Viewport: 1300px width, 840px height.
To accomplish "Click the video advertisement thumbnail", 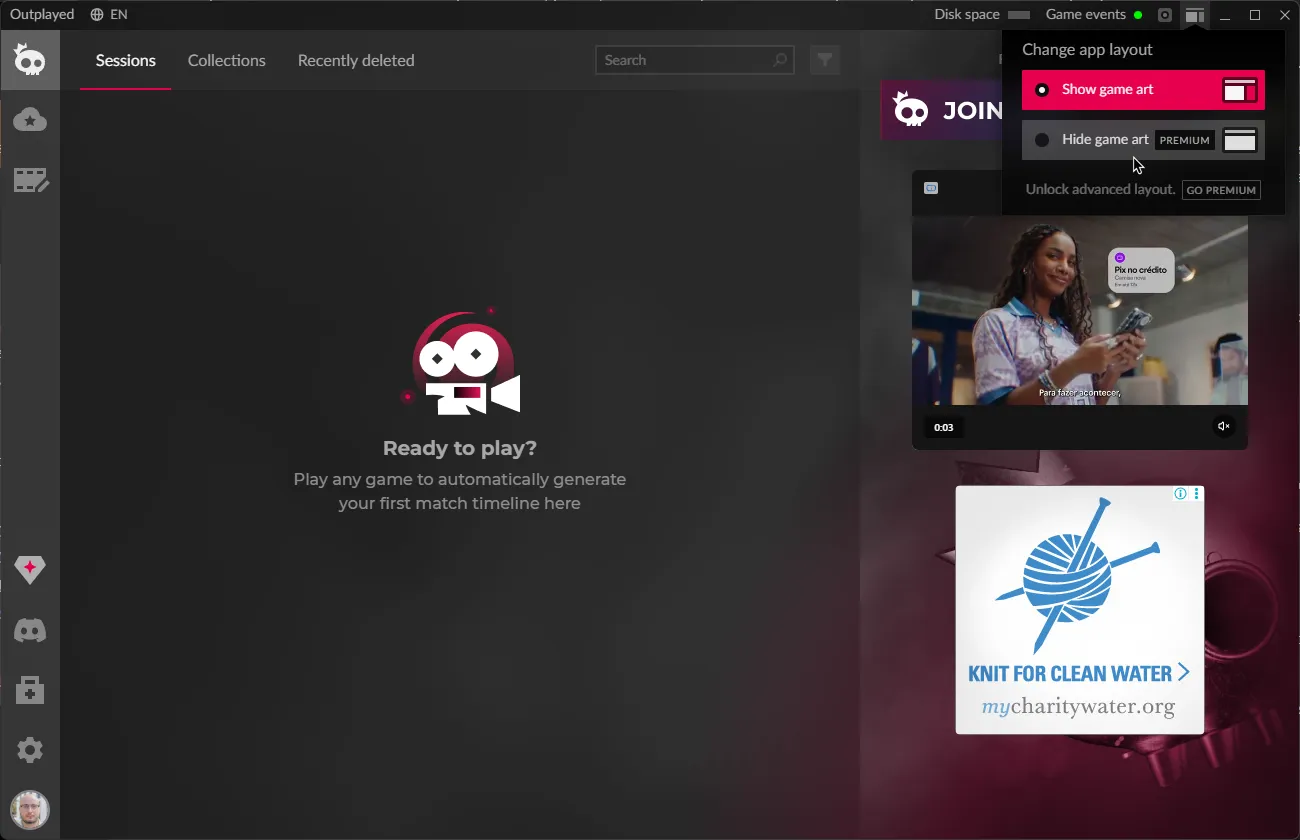I will point(1080,310).
